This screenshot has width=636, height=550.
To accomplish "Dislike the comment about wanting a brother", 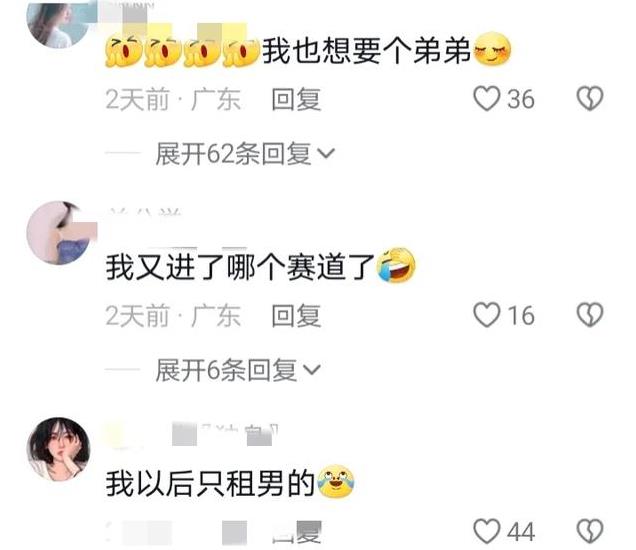I will (x=590, y=99).
